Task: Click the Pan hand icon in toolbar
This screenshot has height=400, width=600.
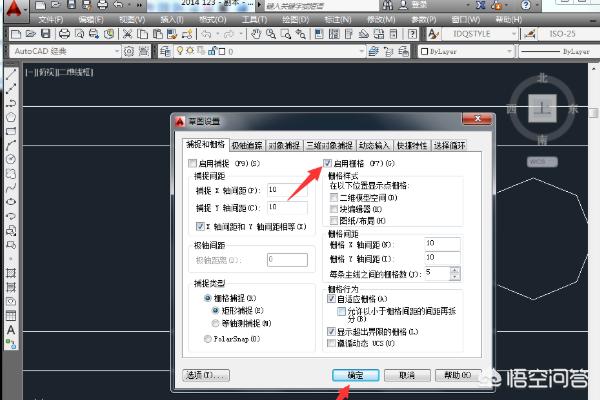Action: click(257, 34)
